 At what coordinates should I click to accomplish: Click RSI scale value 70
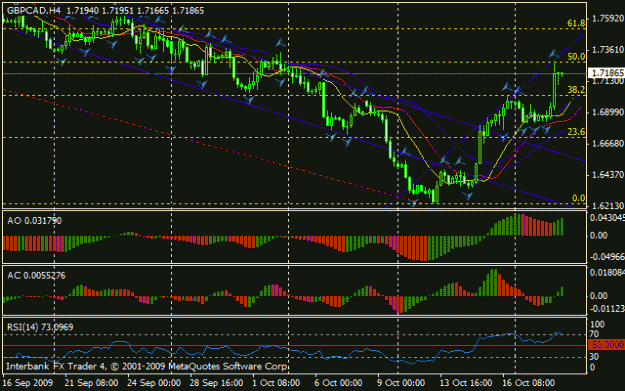click(594, 334)
